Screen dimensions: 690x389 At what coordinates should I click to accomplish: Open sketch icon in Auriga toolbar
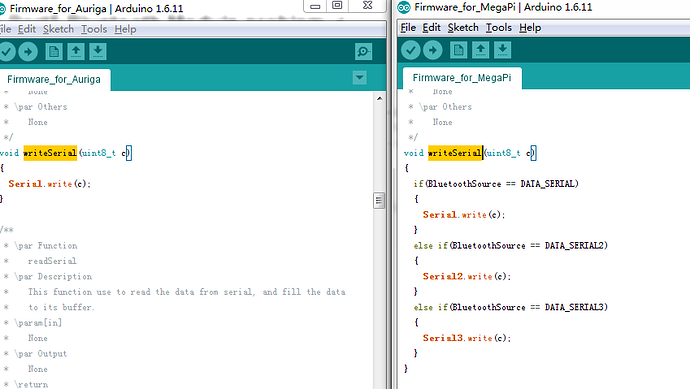coord(76,51)
